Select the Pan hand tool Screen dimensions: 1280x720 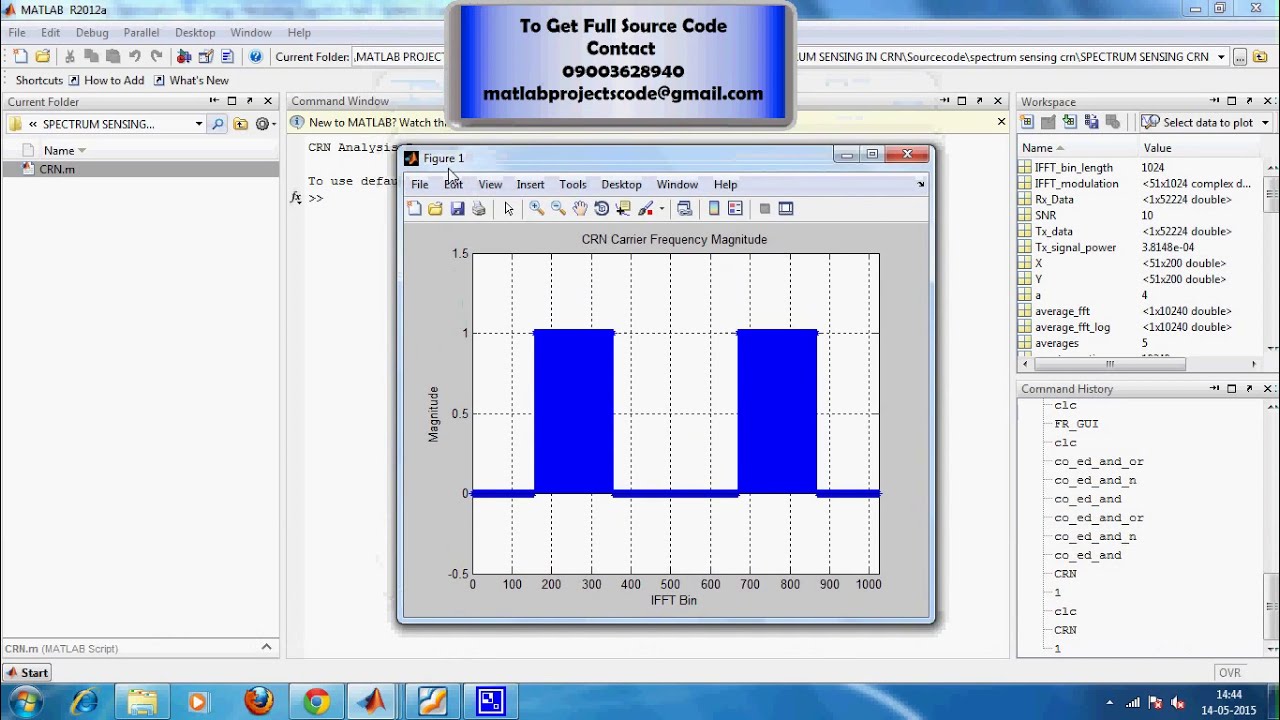(580, 208)
